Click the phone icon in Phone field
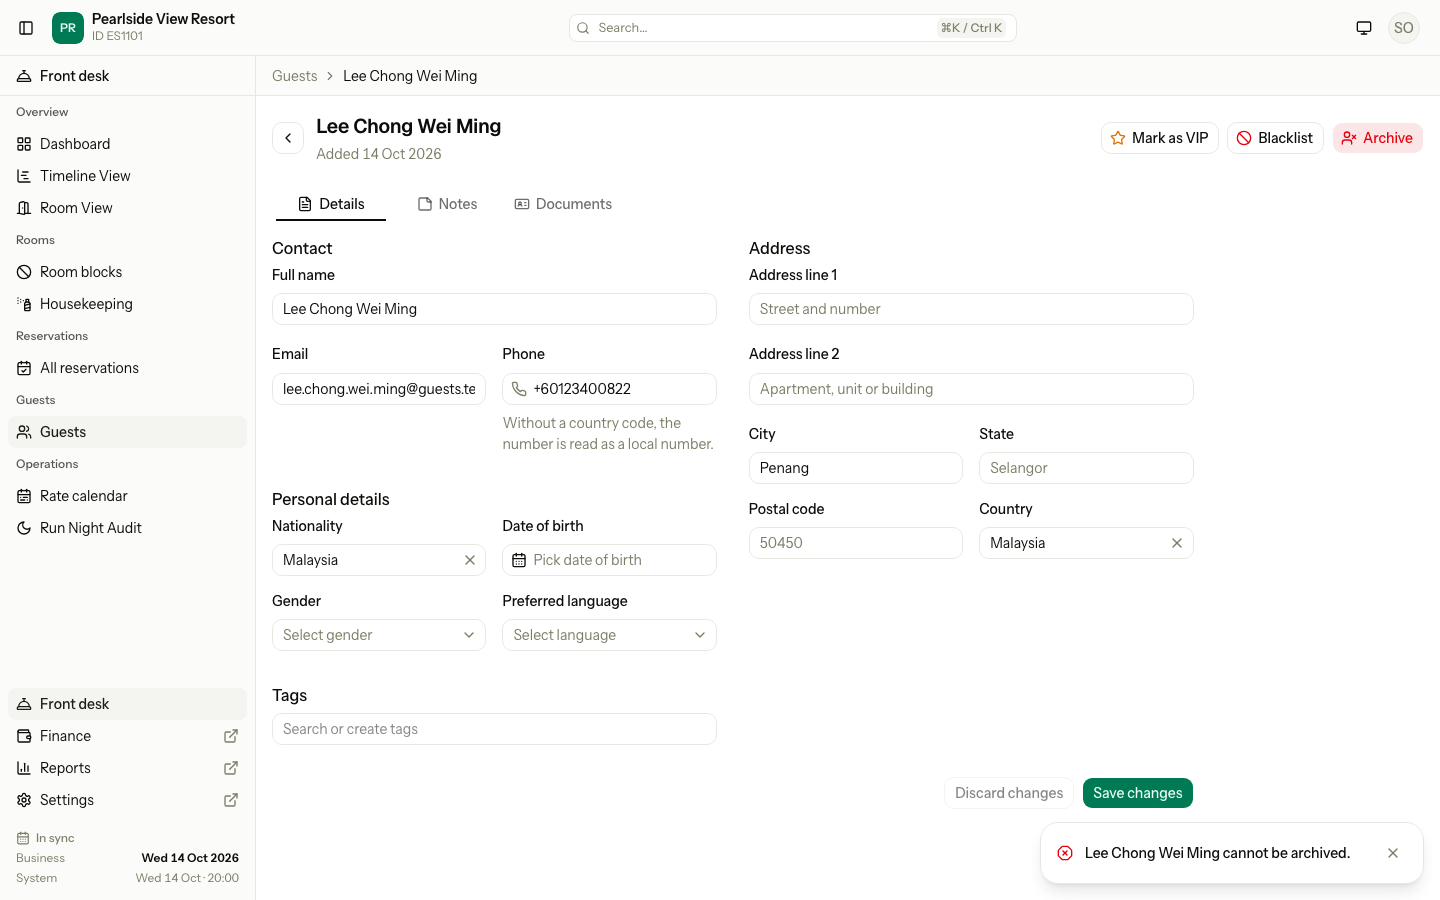Image resolution: width=1440 pixels, height=900 pixels. 519,389
